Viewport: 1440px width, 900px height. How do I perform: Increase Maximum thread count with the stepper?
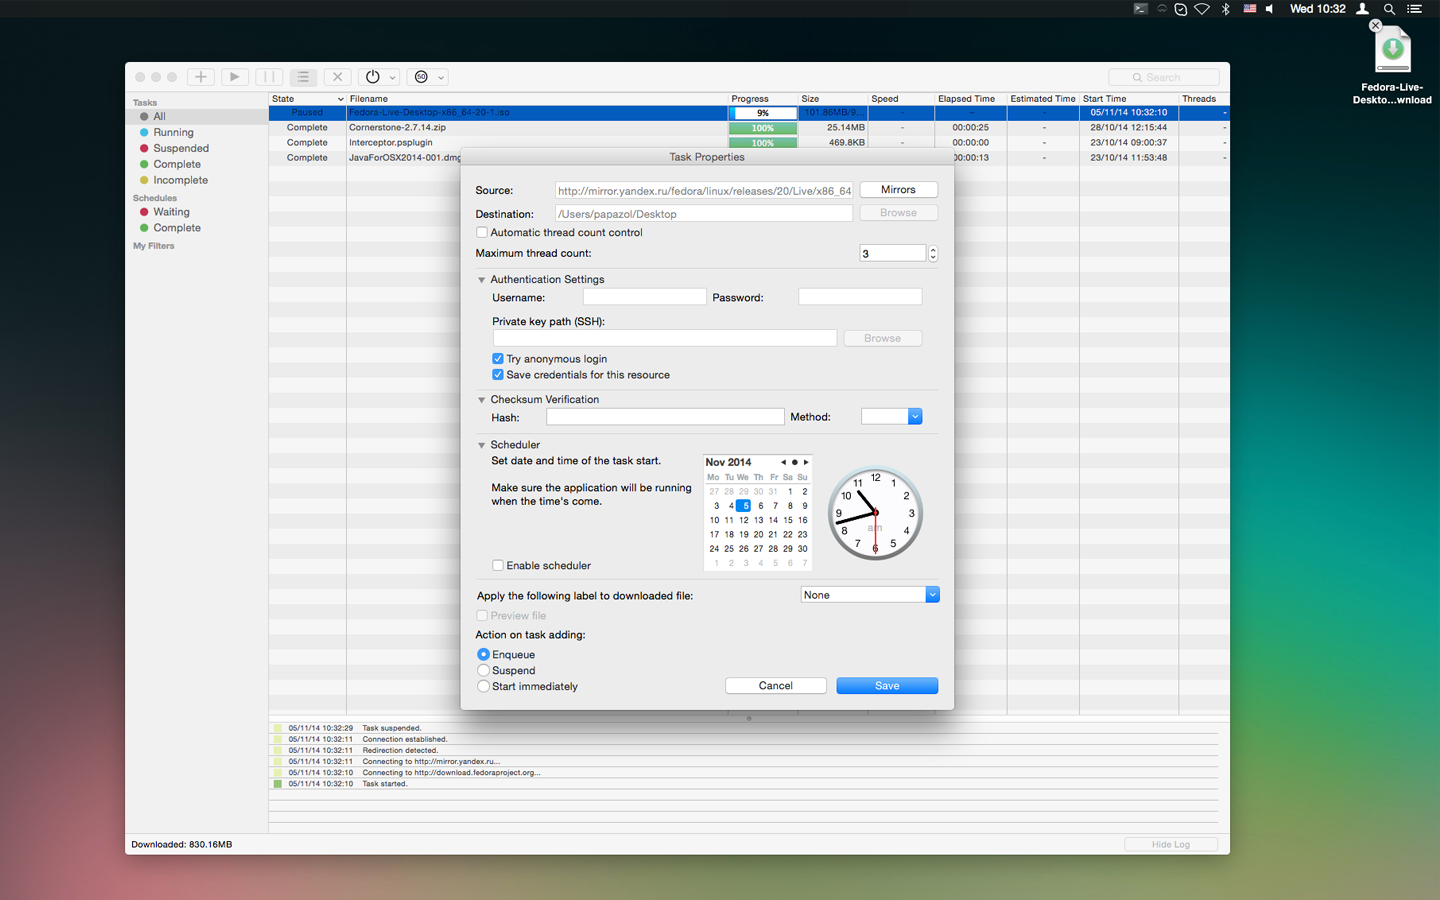click(932, 250)
